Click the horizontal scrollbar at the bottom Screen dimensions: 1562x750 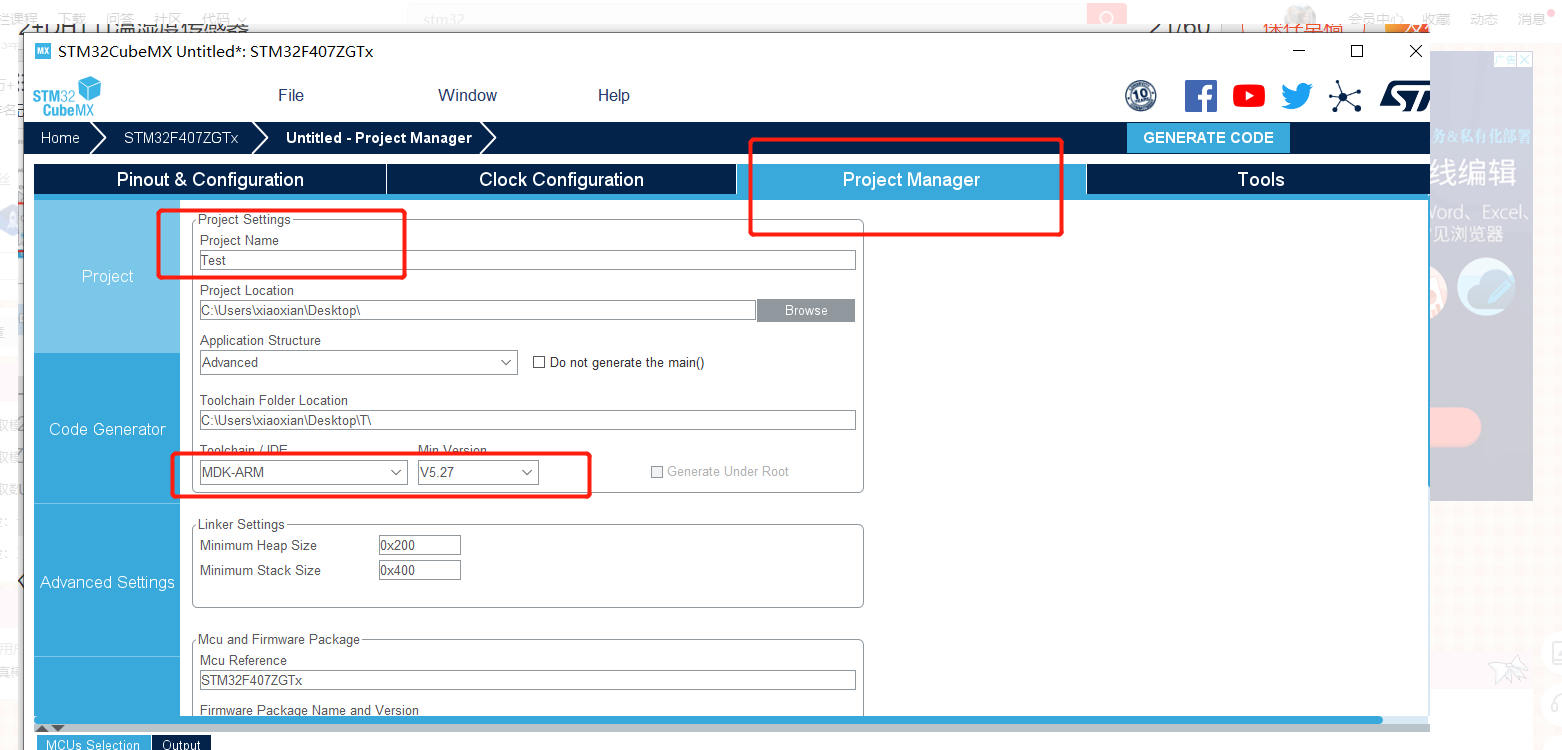click(x=708, y=720)
